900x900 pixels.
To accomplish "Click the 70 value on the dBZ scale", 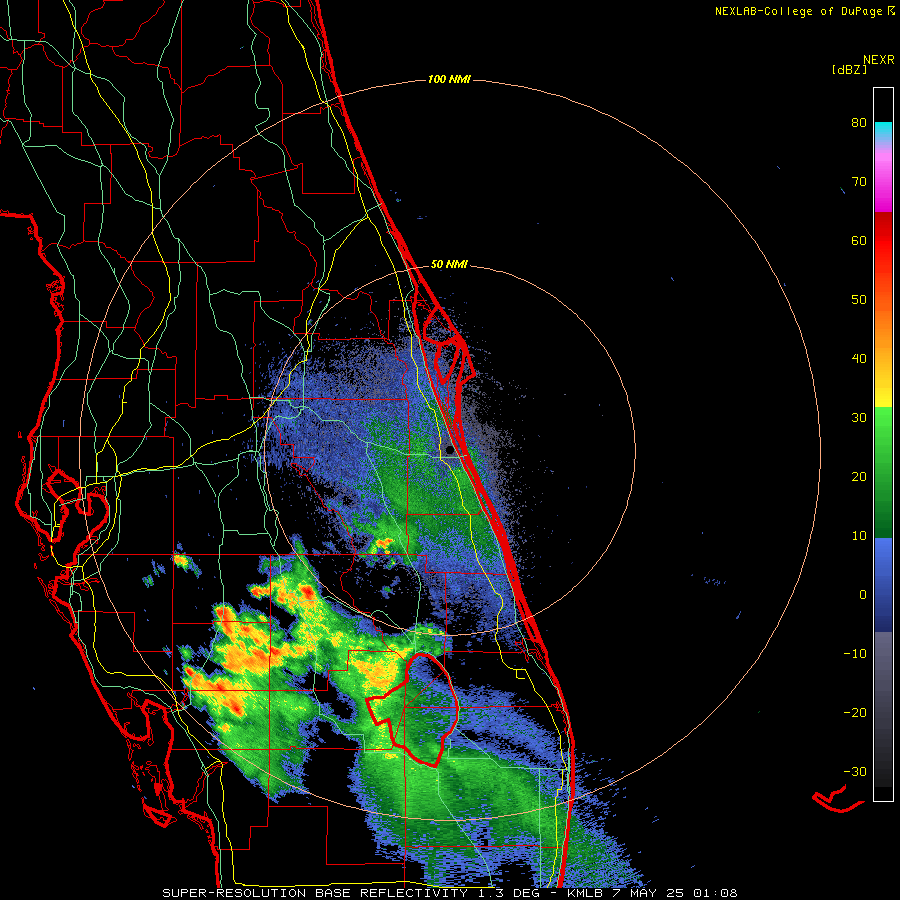I will [x=859, y=182].
